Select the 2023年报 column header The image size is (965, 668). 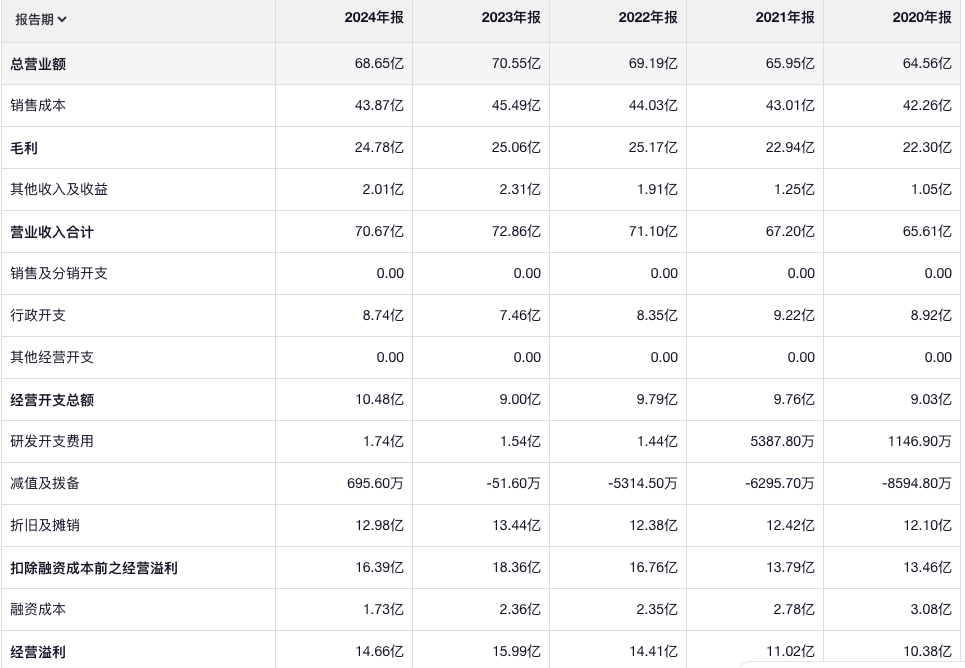(511, 18)
